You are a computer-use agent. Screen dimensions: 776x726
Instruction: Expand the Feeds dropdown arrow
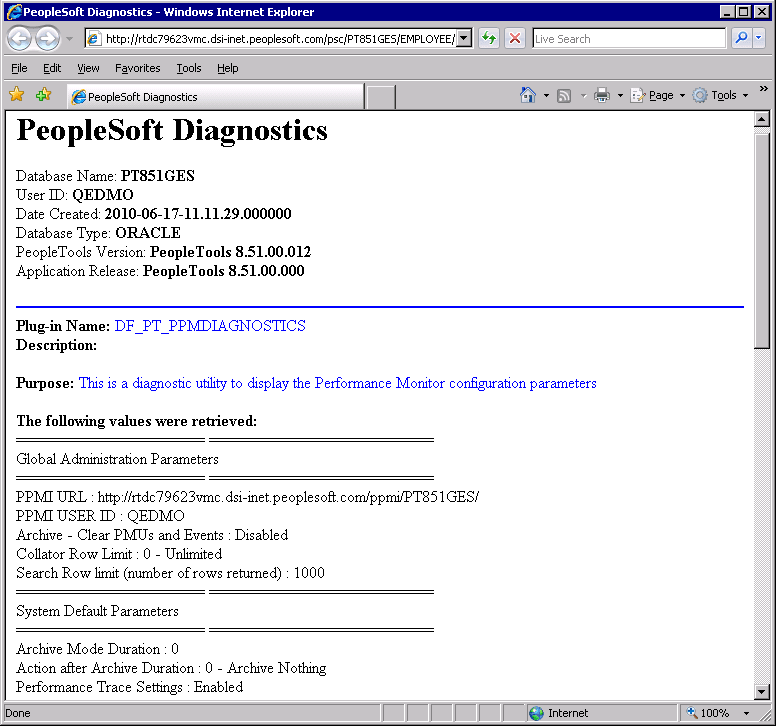pos(583,96)
